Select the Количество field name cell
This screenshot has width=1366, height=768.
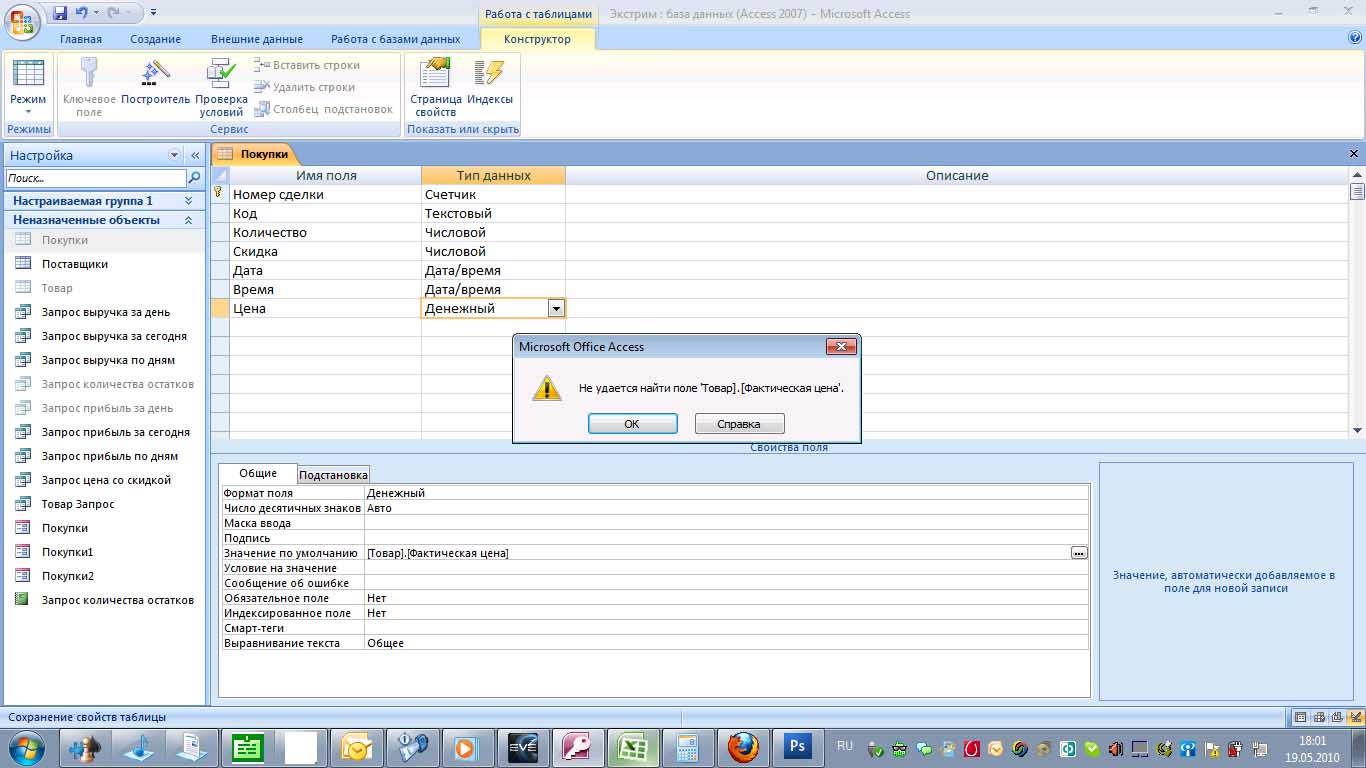coord(325,233)
